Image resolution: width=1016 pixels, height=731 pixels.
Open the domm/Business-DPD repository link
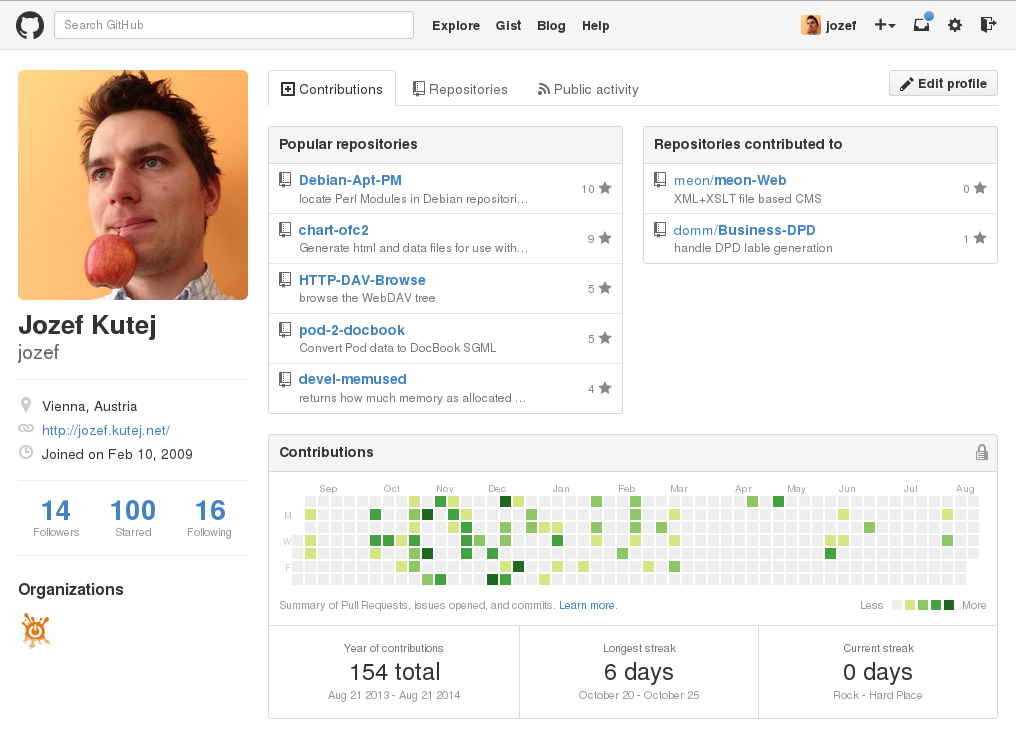[745, 230]
